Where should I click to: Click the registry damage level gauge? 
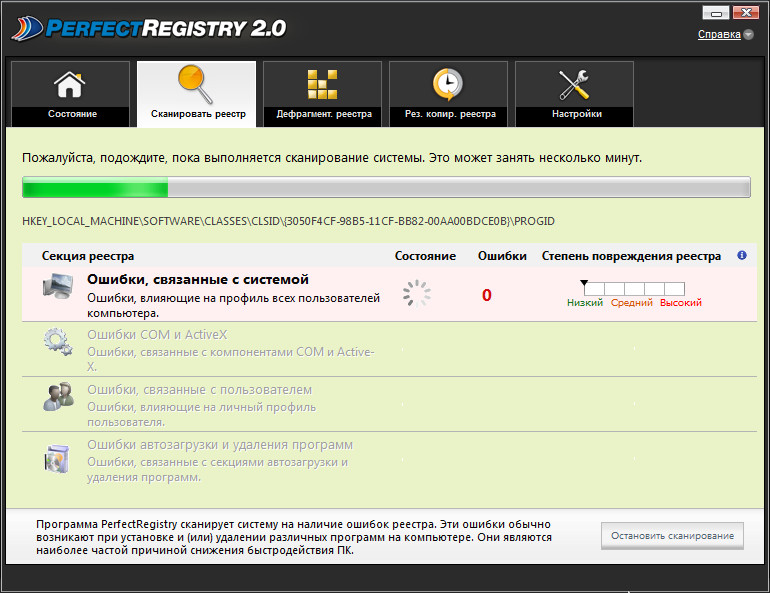coord(634,290)
